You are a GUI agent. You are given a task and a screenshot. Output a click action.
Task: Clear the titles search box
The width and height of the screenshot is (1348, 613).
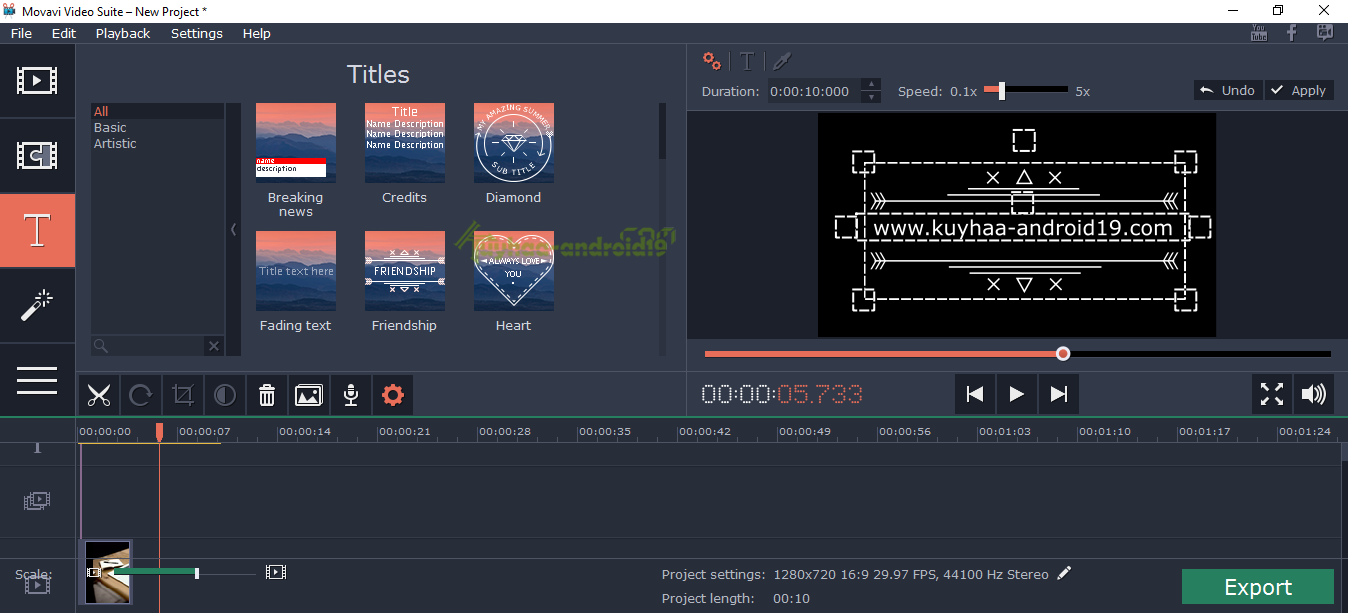[x=213, y=345]
